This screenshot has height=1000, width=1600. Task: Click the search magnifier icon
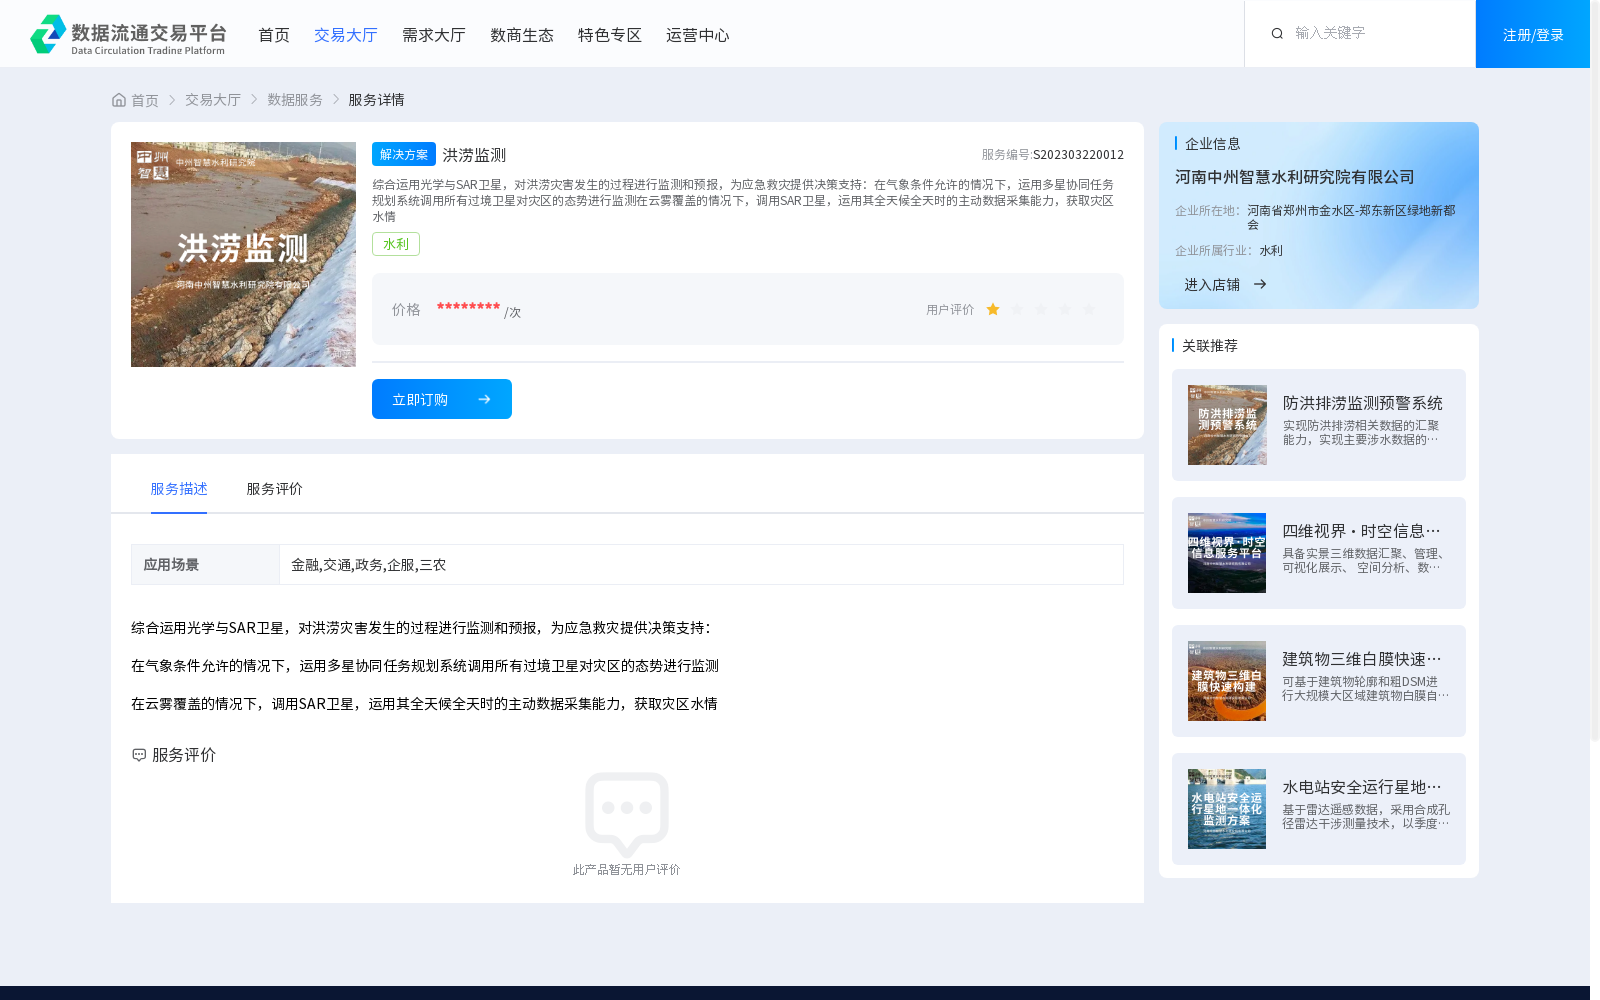pos(1277,34)
